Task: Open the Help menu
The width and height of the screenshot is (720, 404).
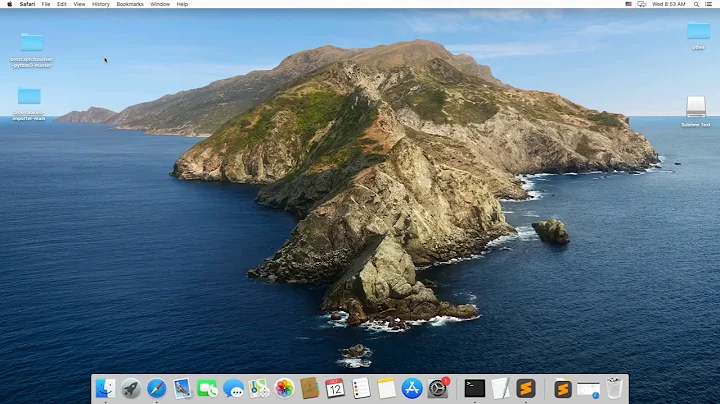Action: [x=182, y=4]
